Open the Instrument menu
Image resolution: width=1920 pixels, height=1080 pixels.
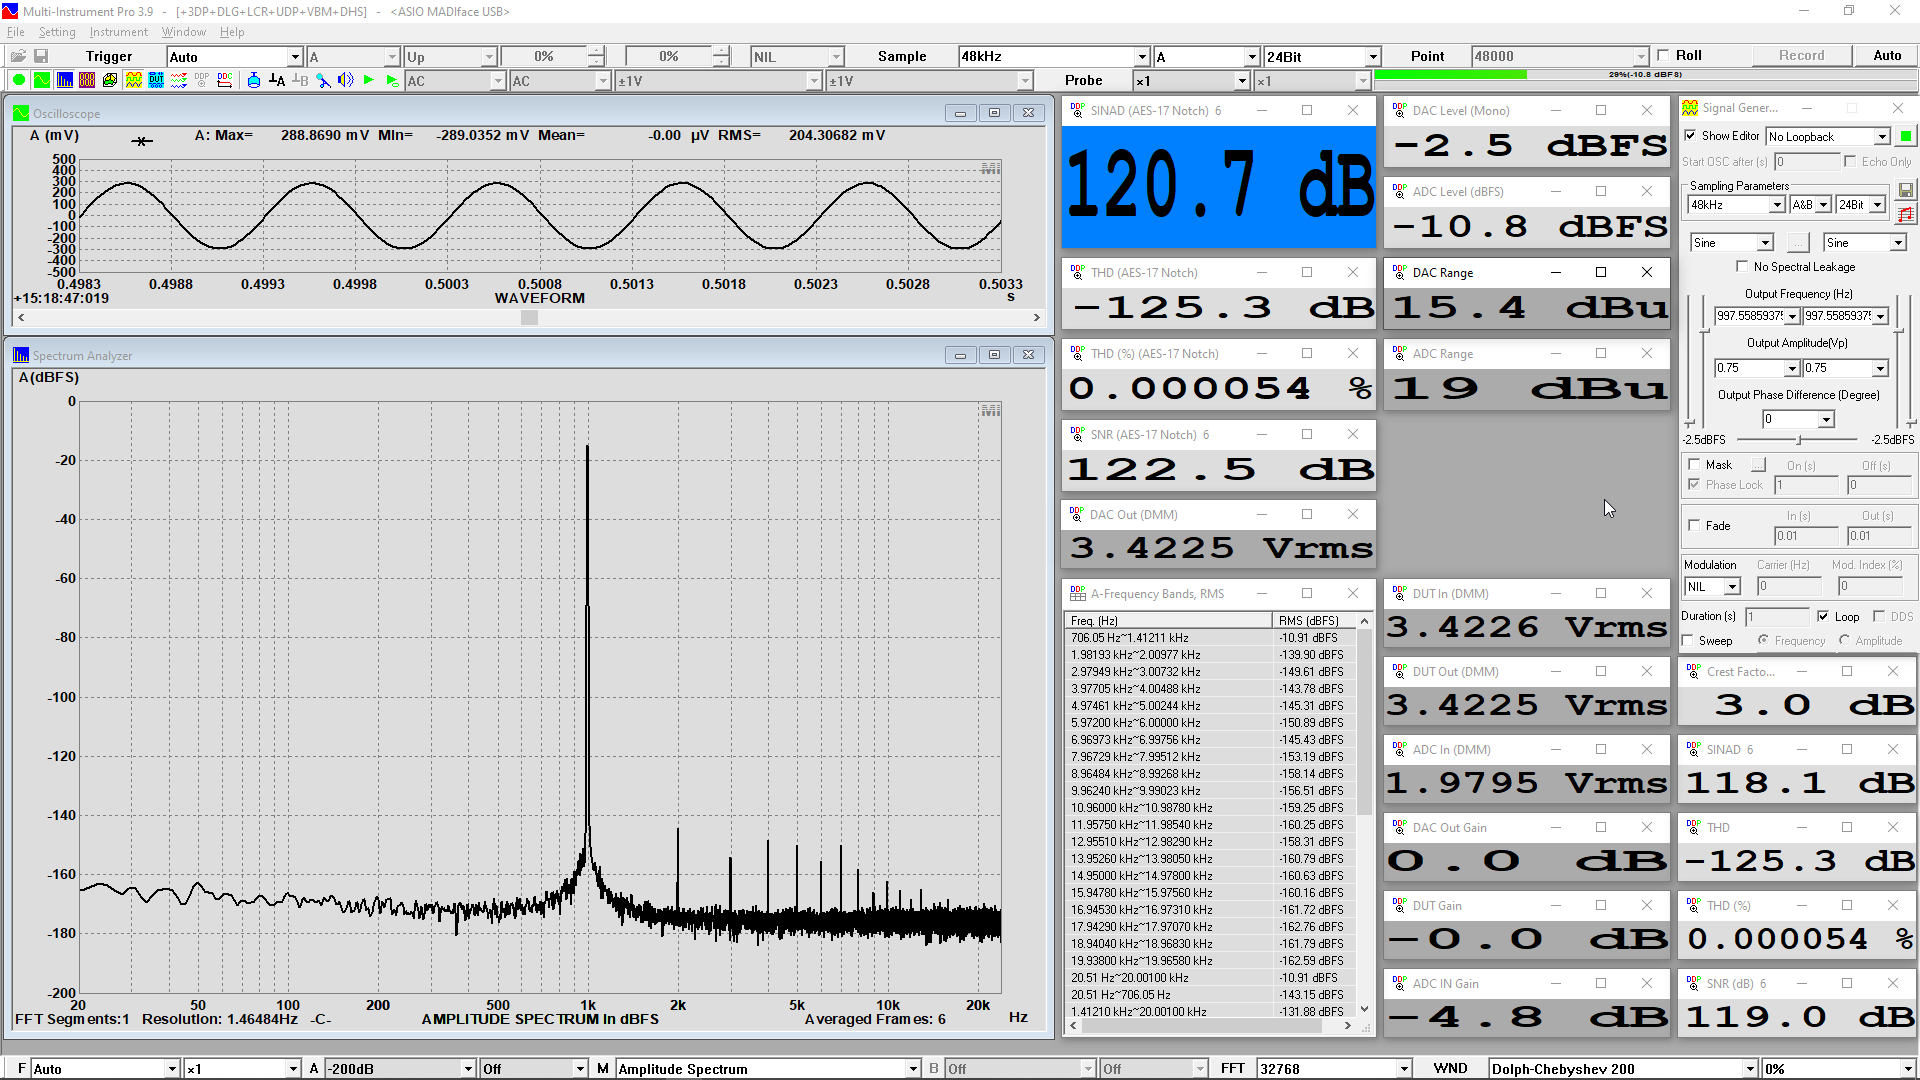pos(118,32)
